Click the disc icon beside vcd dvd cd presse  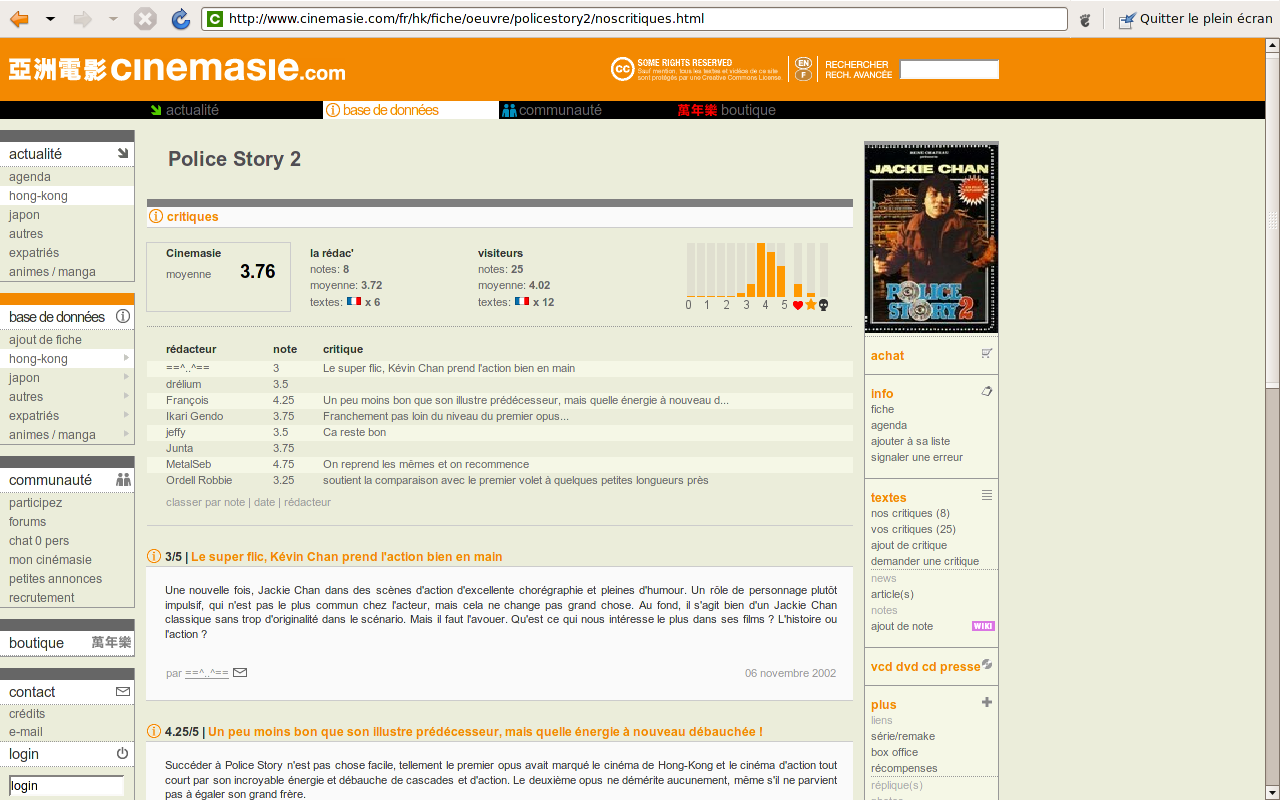pos(987,664)
